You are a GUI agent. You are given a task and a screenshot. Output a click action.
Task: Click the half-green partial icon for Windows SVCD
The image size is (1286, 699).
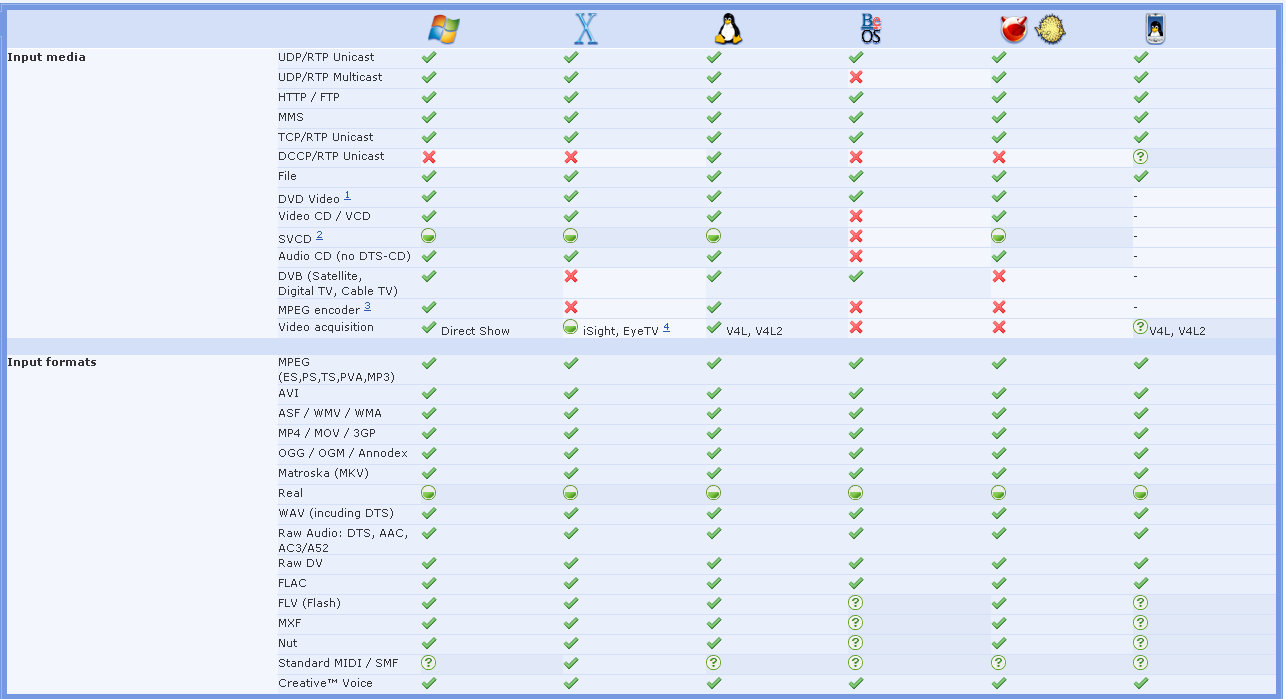429,237
